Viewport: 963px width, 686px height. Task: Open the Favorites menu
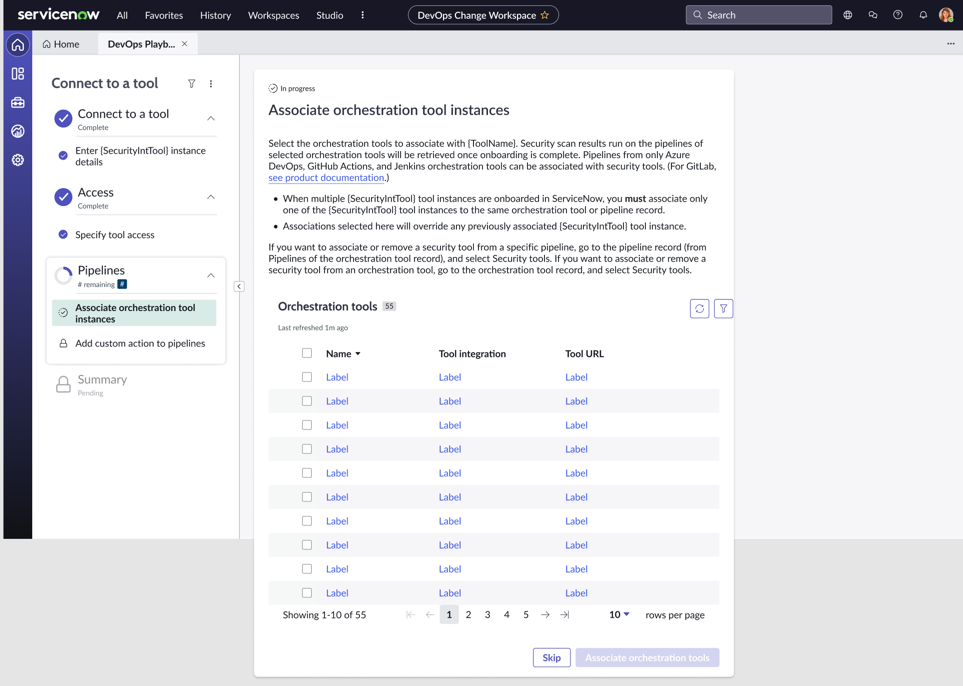click(164, 15)
